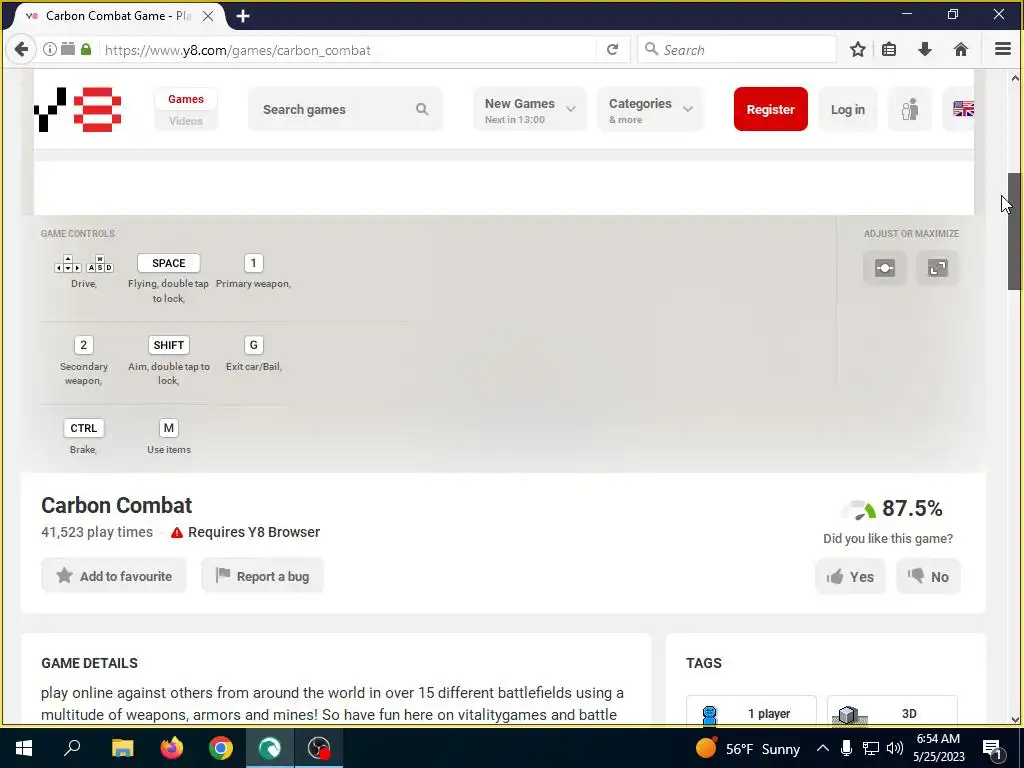
Task: Click the red Register button
Action: click(771, 109)
